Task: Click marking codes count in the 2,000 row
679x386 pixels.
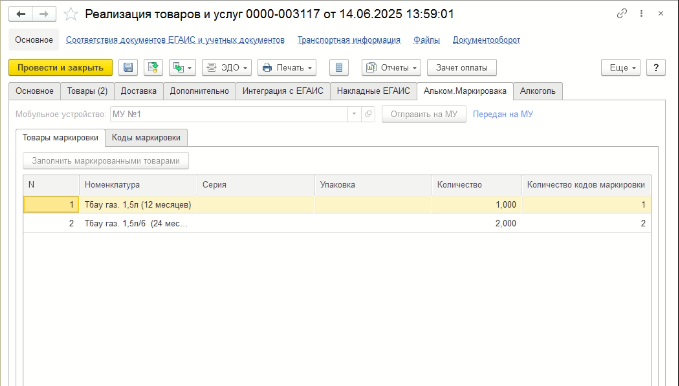Action: pyautogui.click(x=586, y=224)
